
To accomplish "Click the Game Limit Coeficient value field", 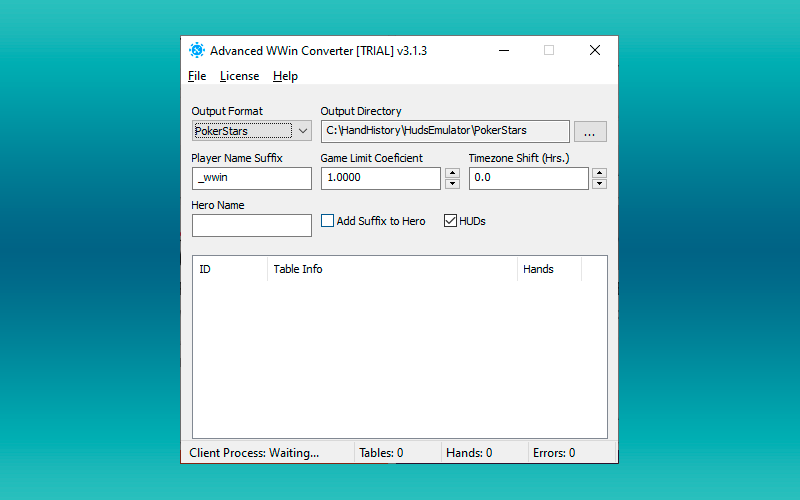I will 380,178.
